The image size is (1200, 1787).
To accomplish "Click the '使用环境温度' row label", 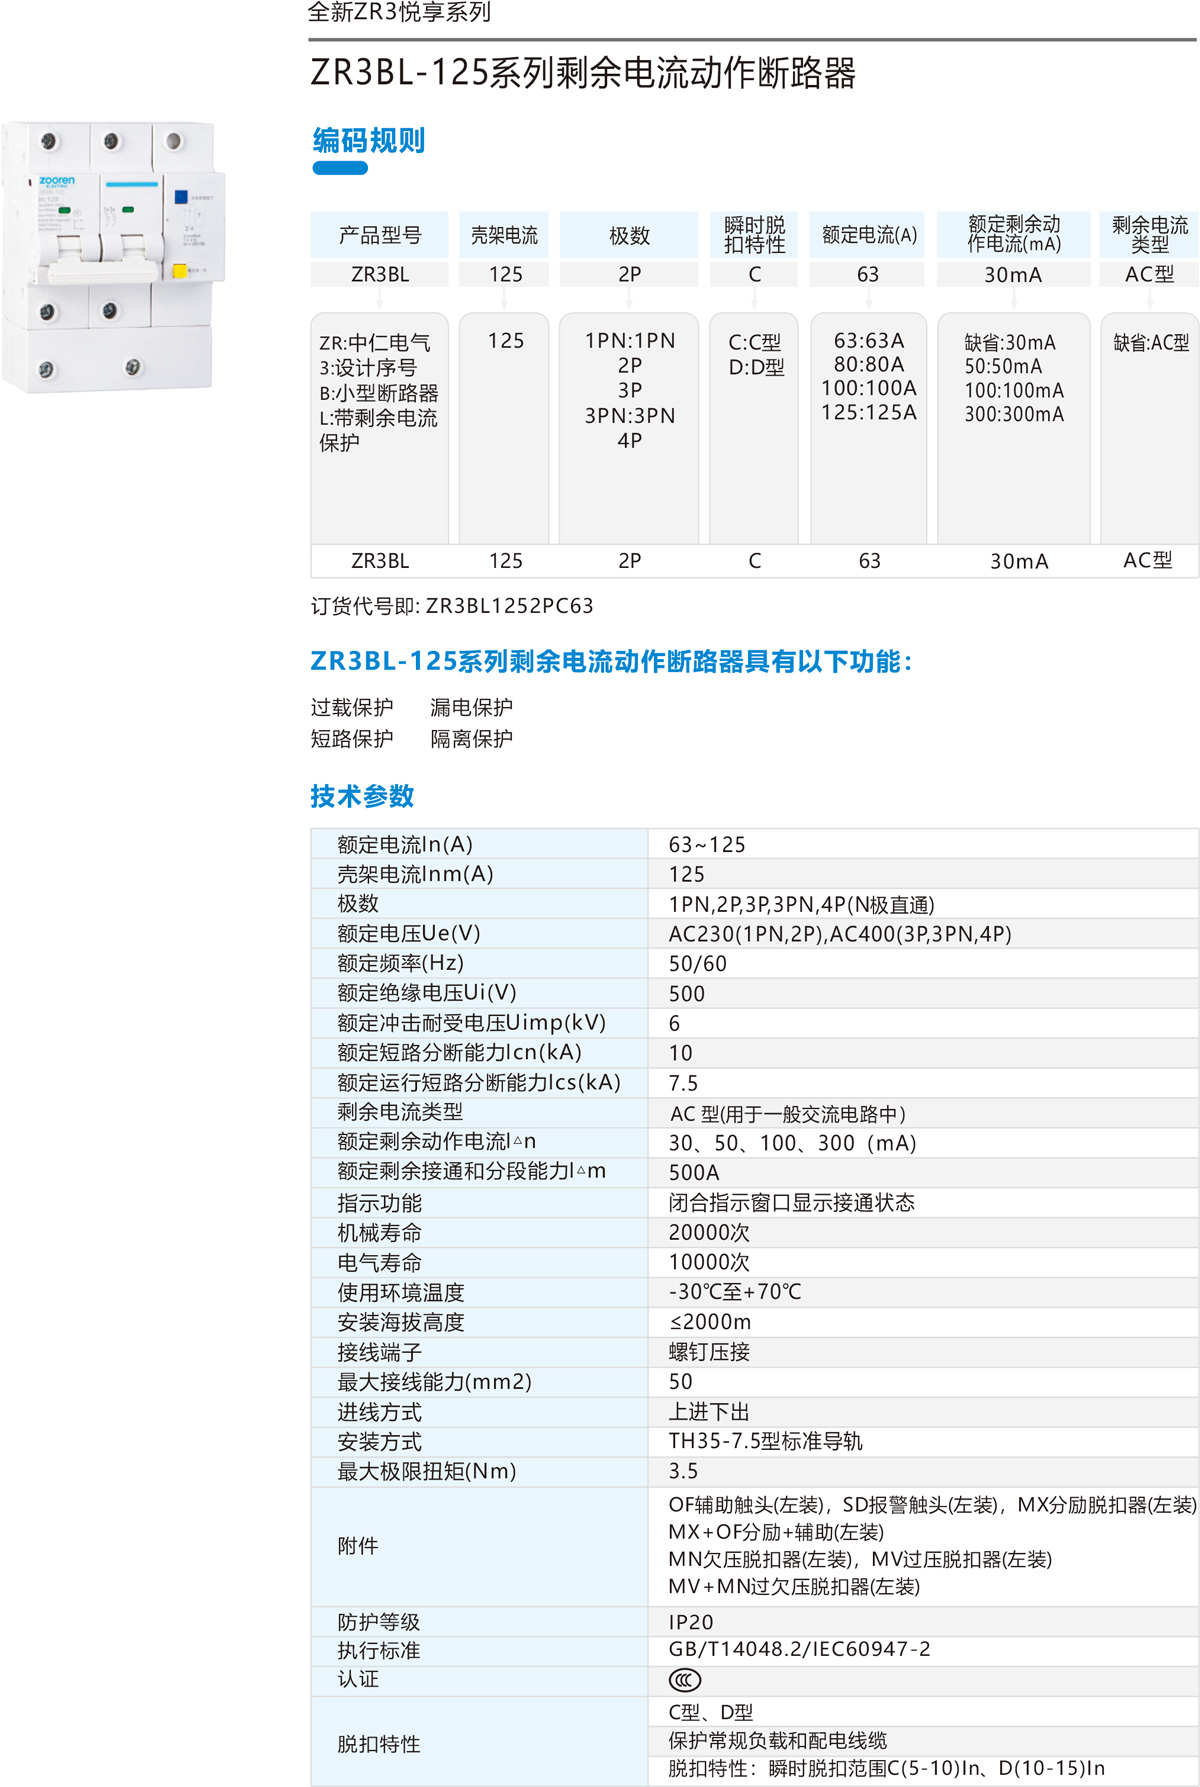I will 400,1292.
